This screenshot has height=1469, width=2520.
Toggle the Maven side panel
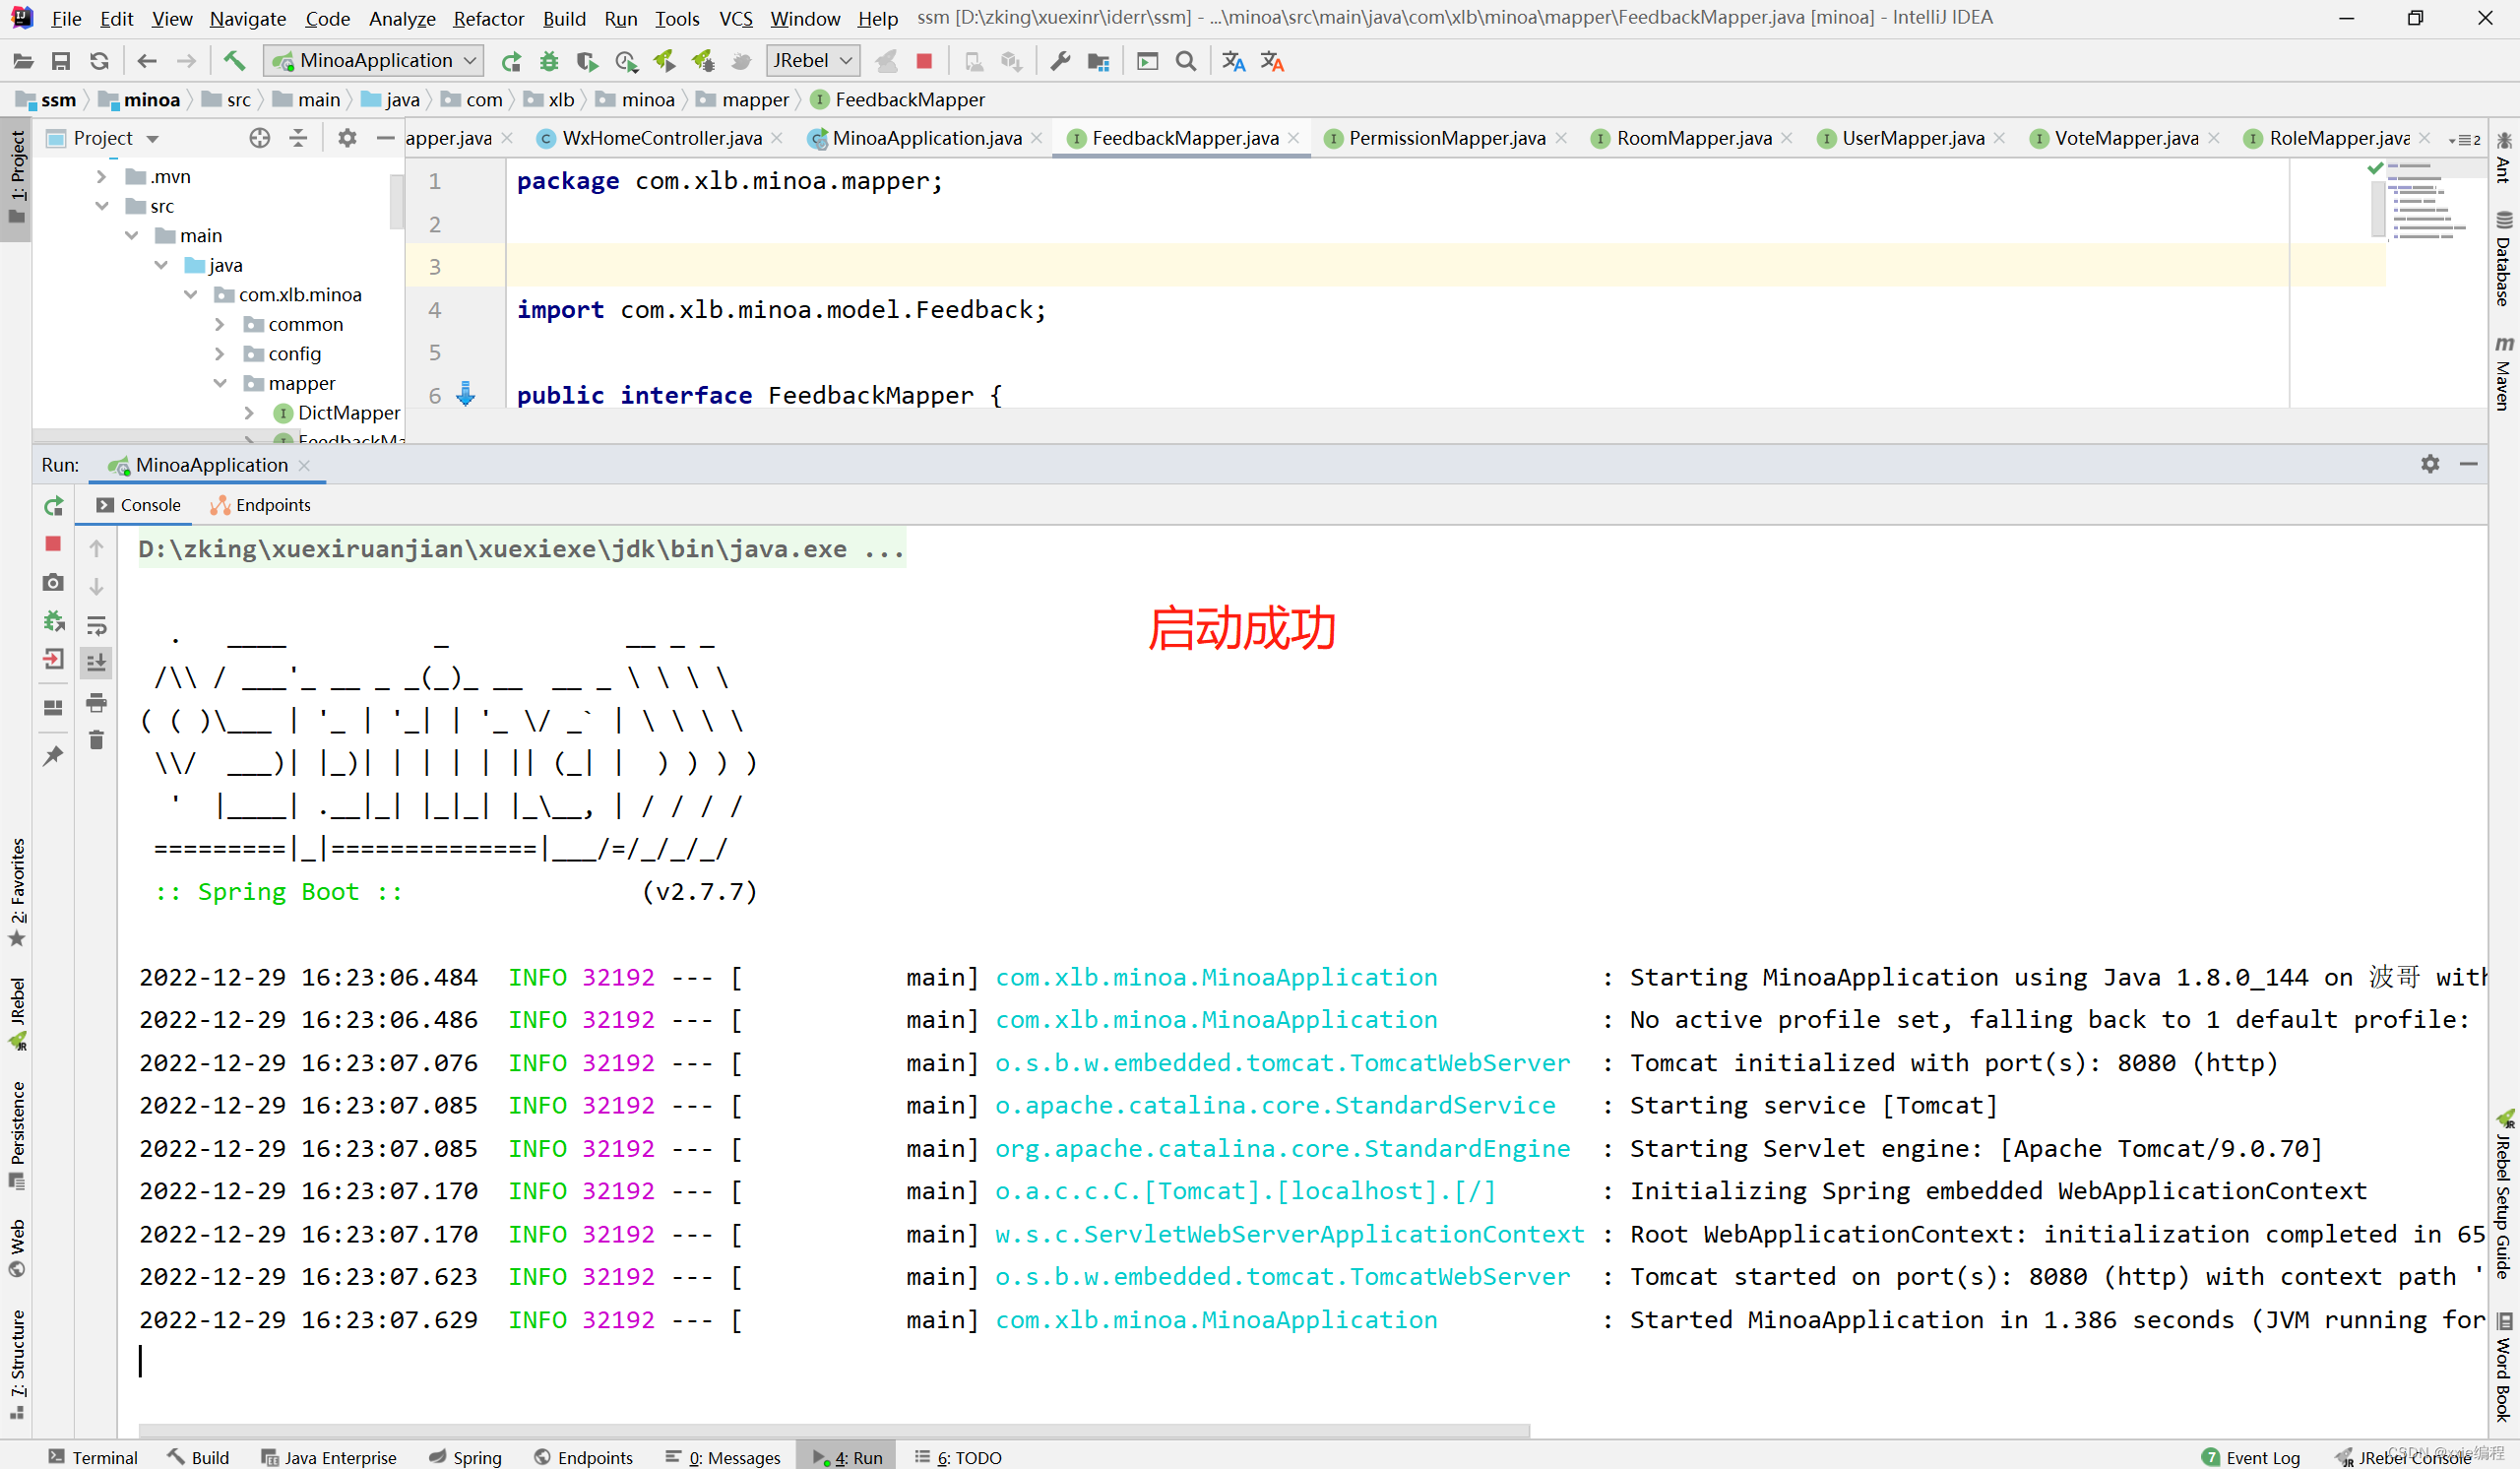click(x=2504, y=372)
